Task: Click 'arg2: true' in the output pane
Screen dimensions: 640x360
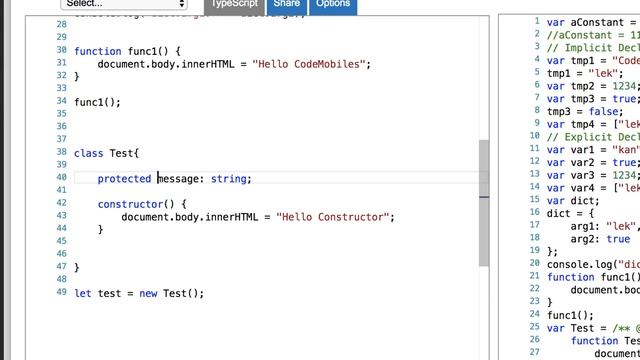Action: [600, 239]
